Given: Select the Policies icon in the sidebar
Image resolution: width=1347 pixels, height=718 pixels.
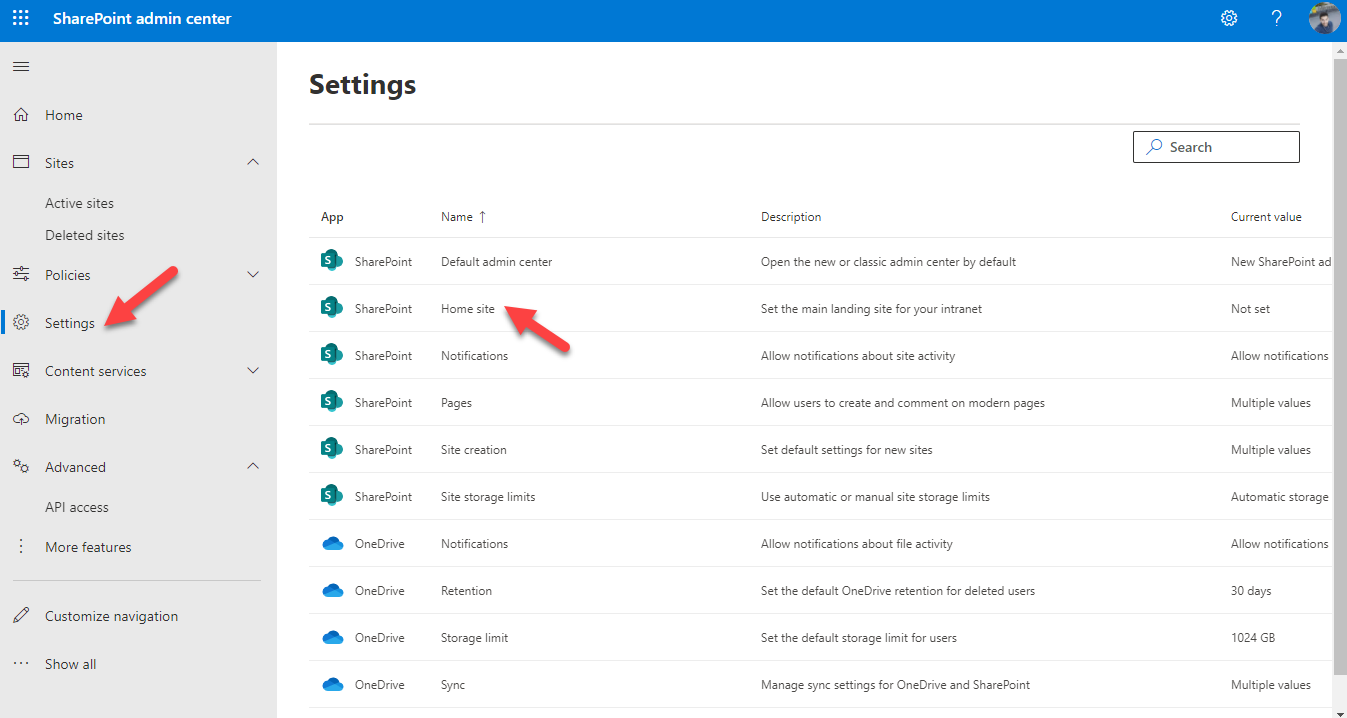Looking at the screenshot, I should 19,274.
